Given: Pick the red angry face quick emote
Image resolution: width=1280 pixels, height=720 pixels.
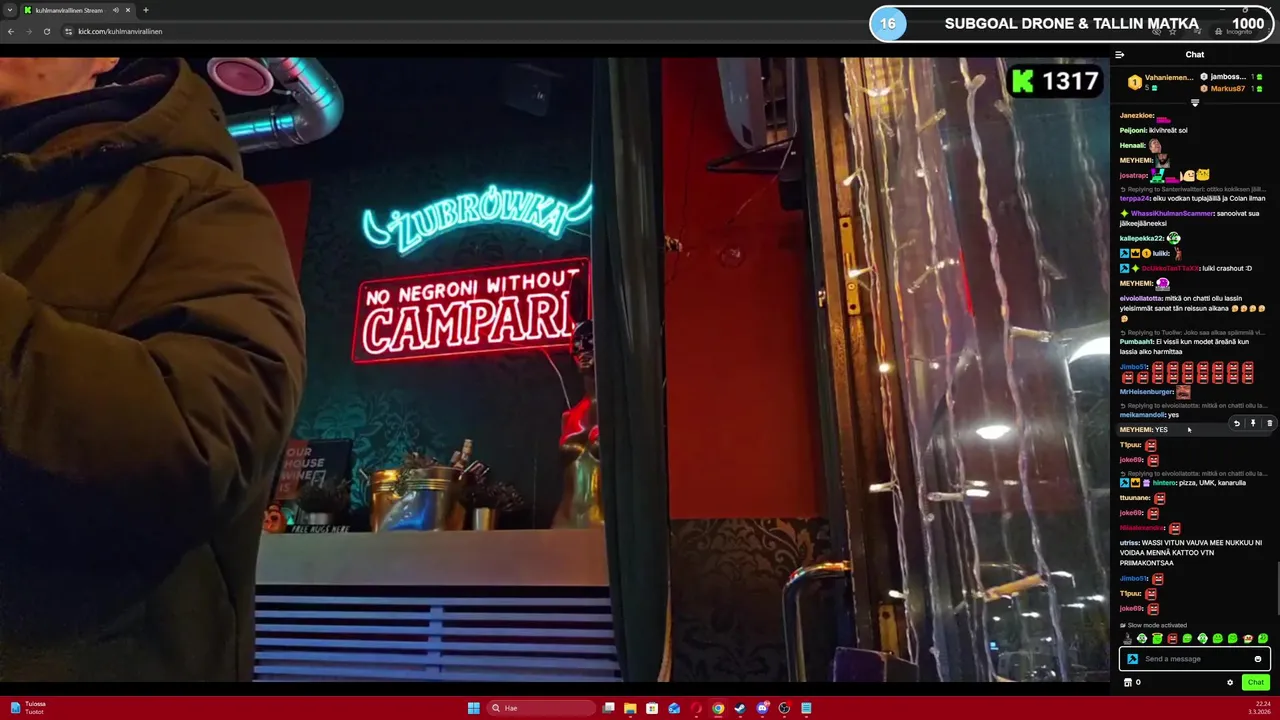Looking at the screenshot, I should 1172,638.
